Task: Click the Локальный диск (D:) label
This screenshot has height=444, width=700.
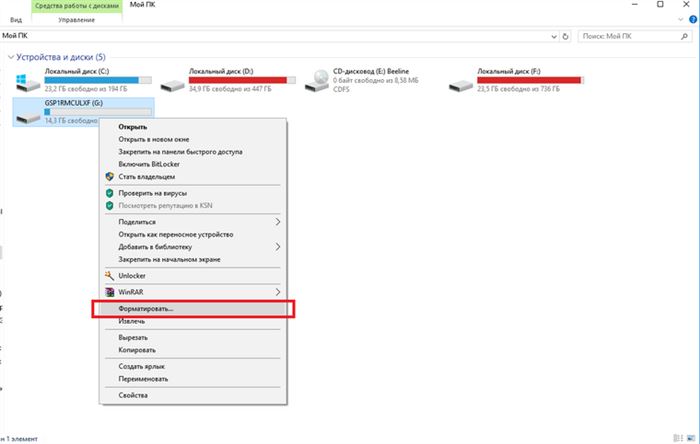Action: (221, 71)
